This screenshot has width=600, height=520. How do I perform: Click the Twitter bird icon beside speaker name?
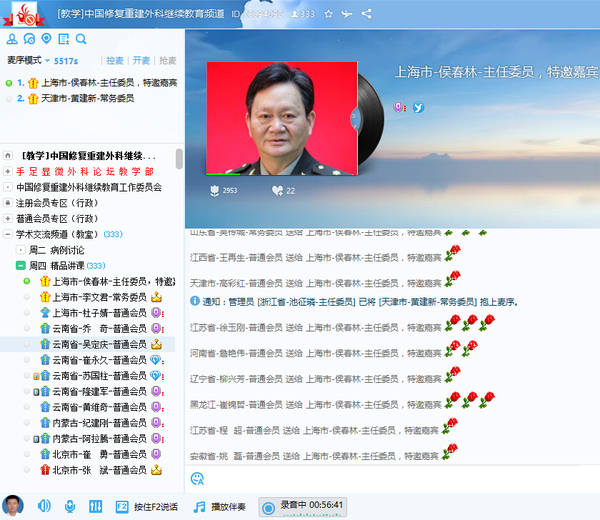pos(419,107)
